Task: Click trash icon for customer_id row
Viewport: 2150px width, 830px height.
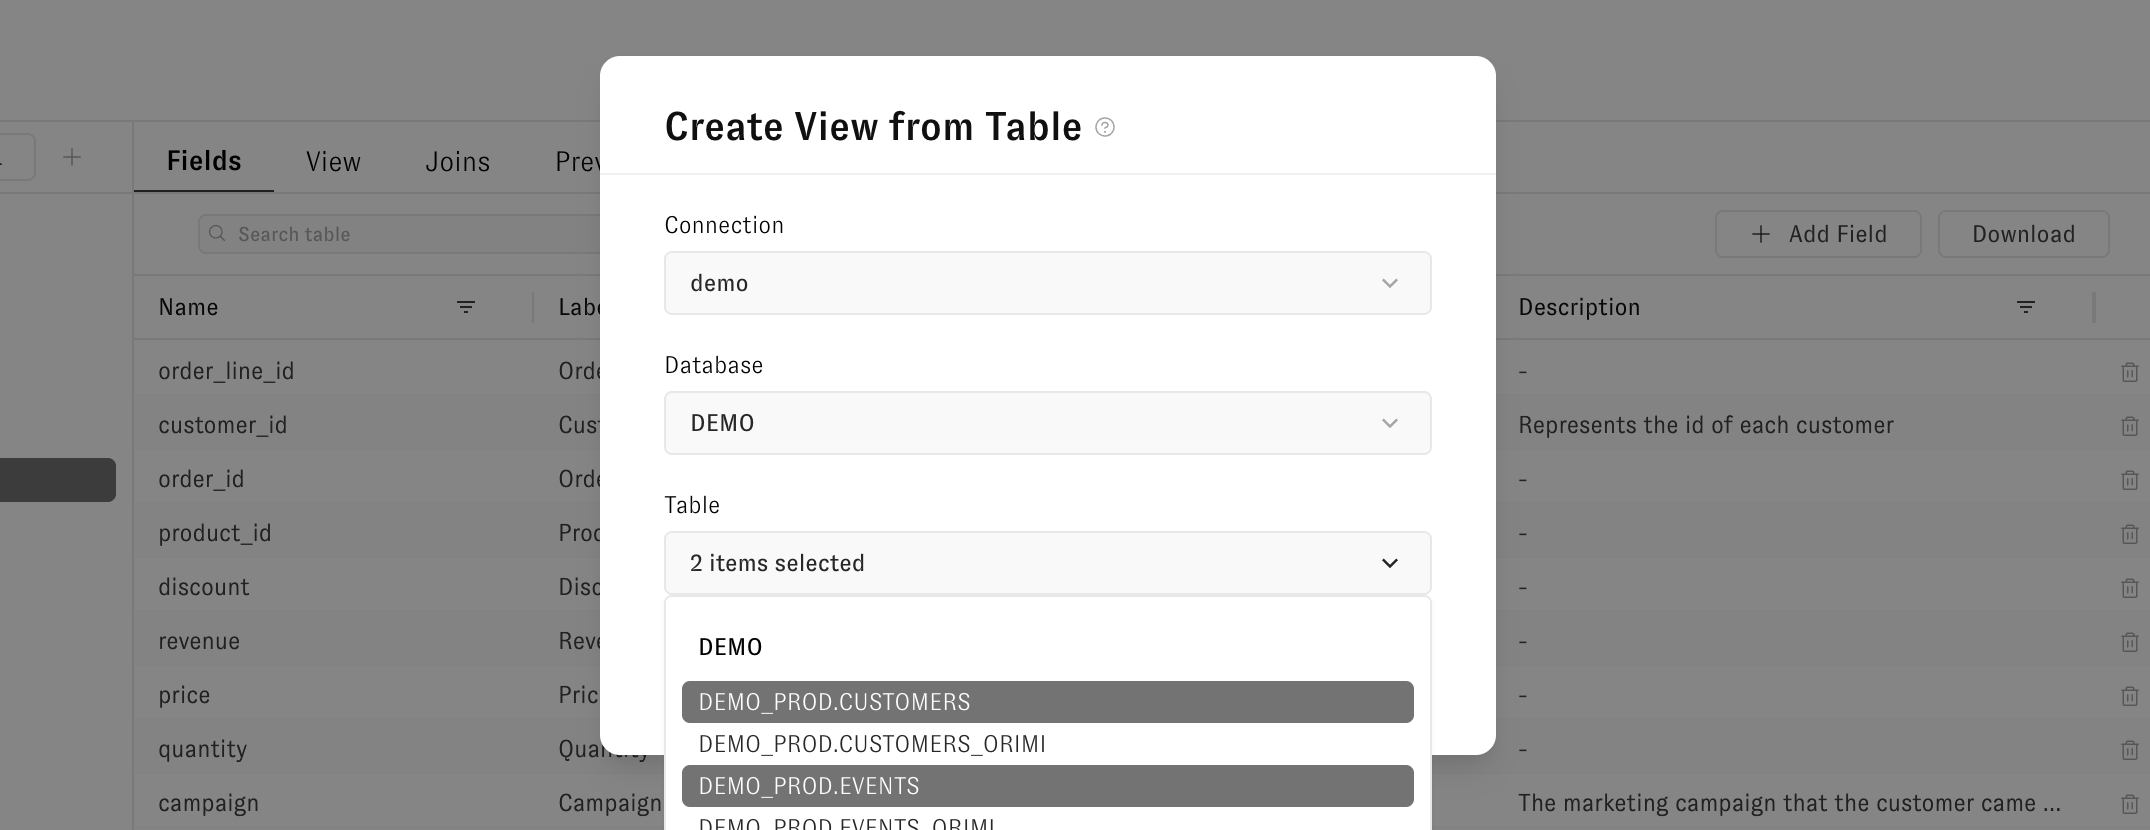Action: tap(2130, 426)
